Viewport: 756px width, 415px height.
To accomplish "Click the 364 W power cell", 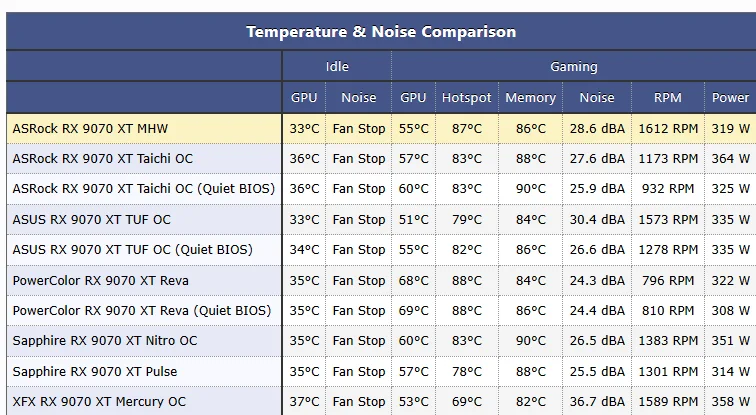I will pos(730,159).
